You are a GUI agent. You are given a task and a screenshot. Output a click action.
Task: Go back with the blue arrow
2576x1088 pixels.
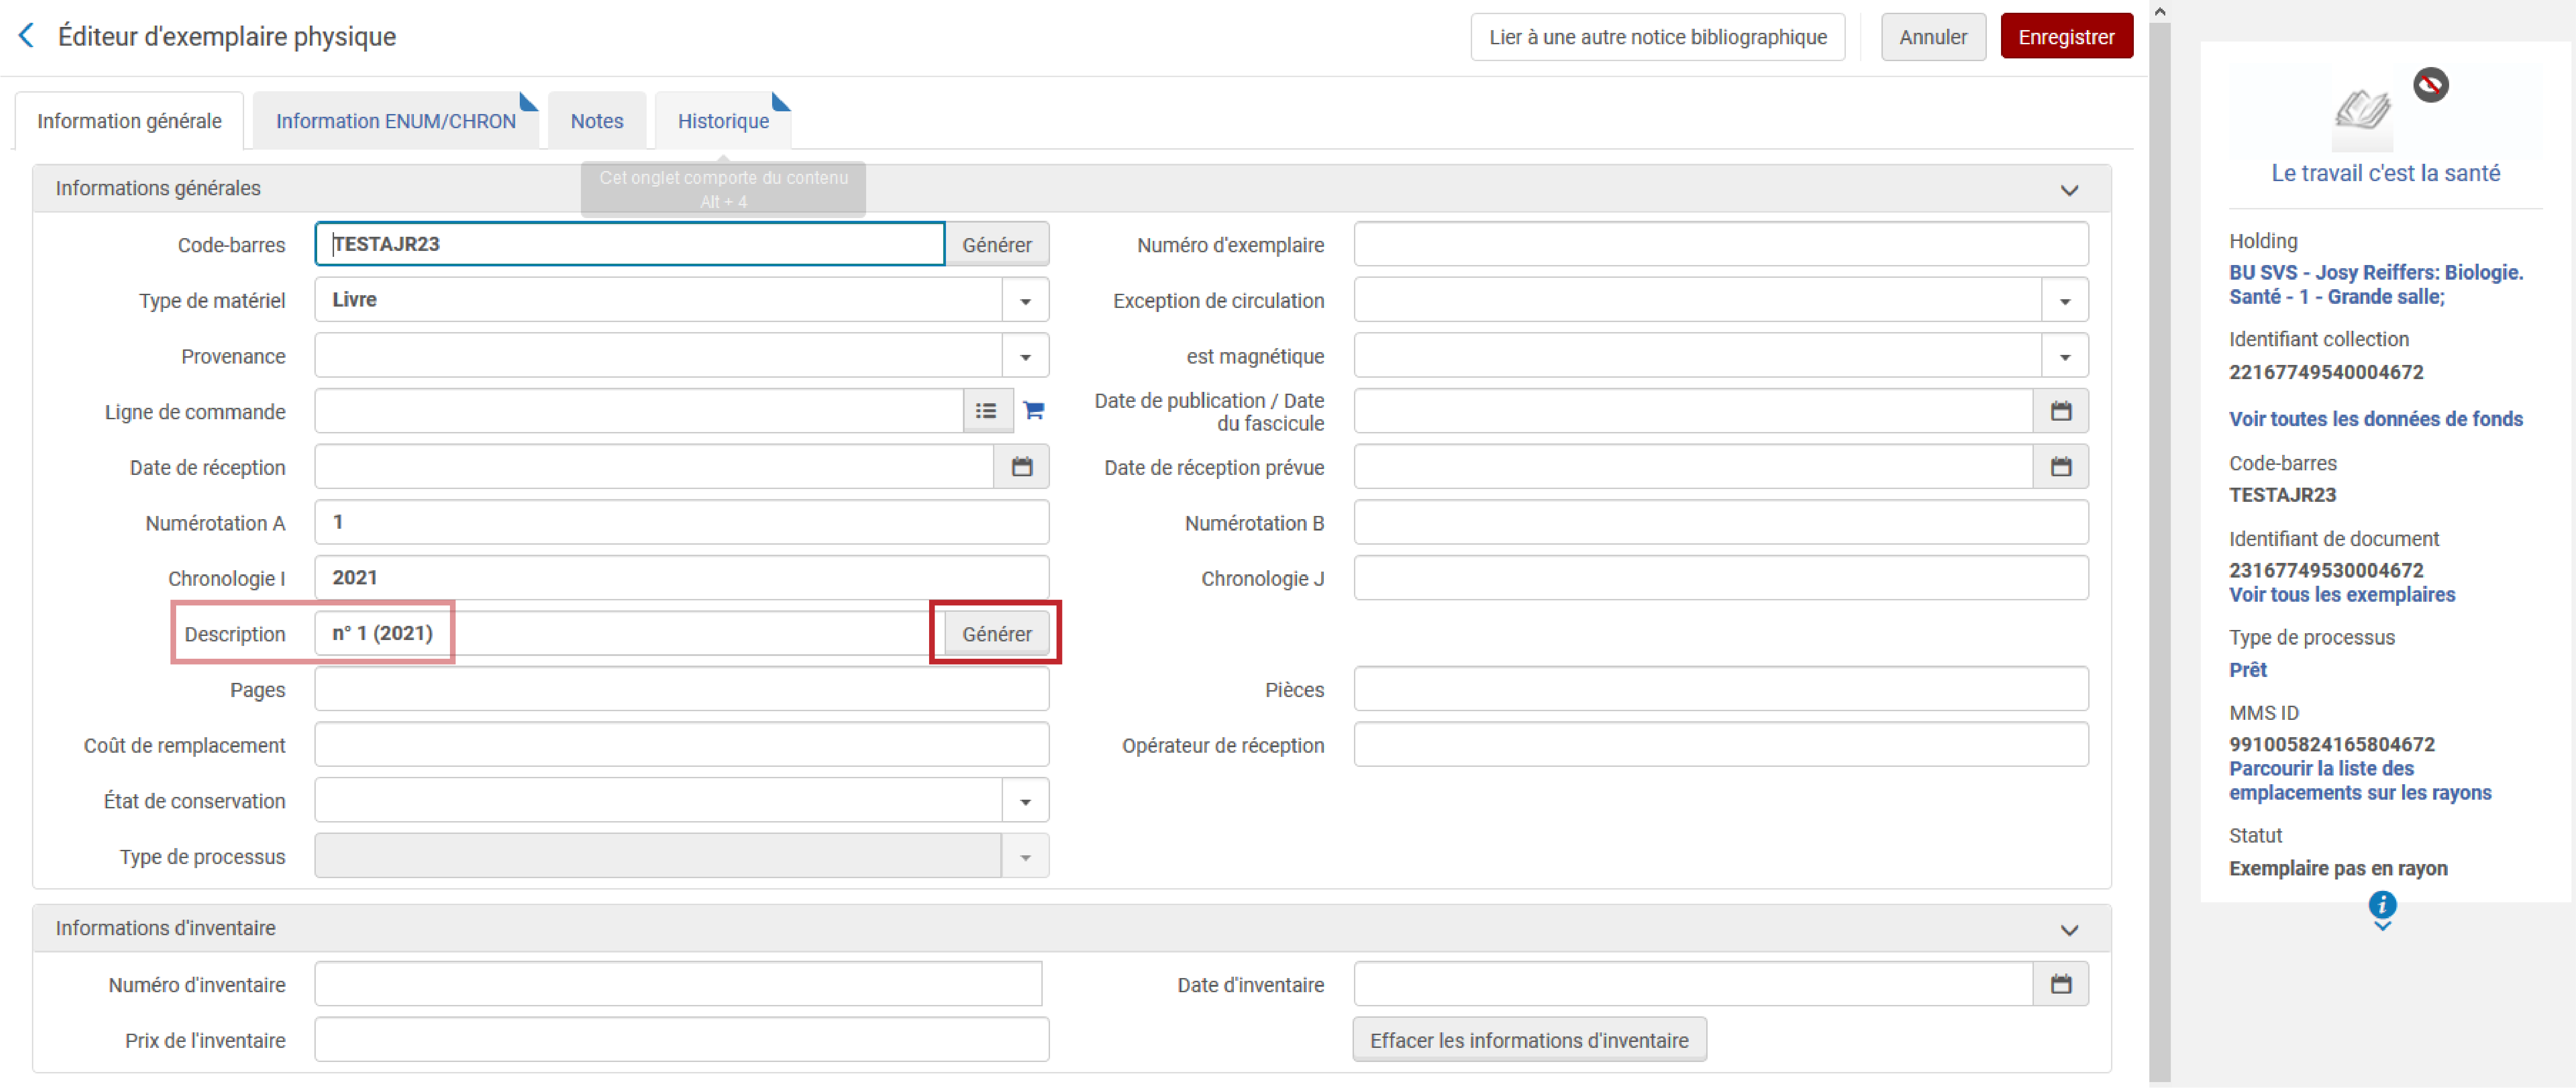pos(27,36)
